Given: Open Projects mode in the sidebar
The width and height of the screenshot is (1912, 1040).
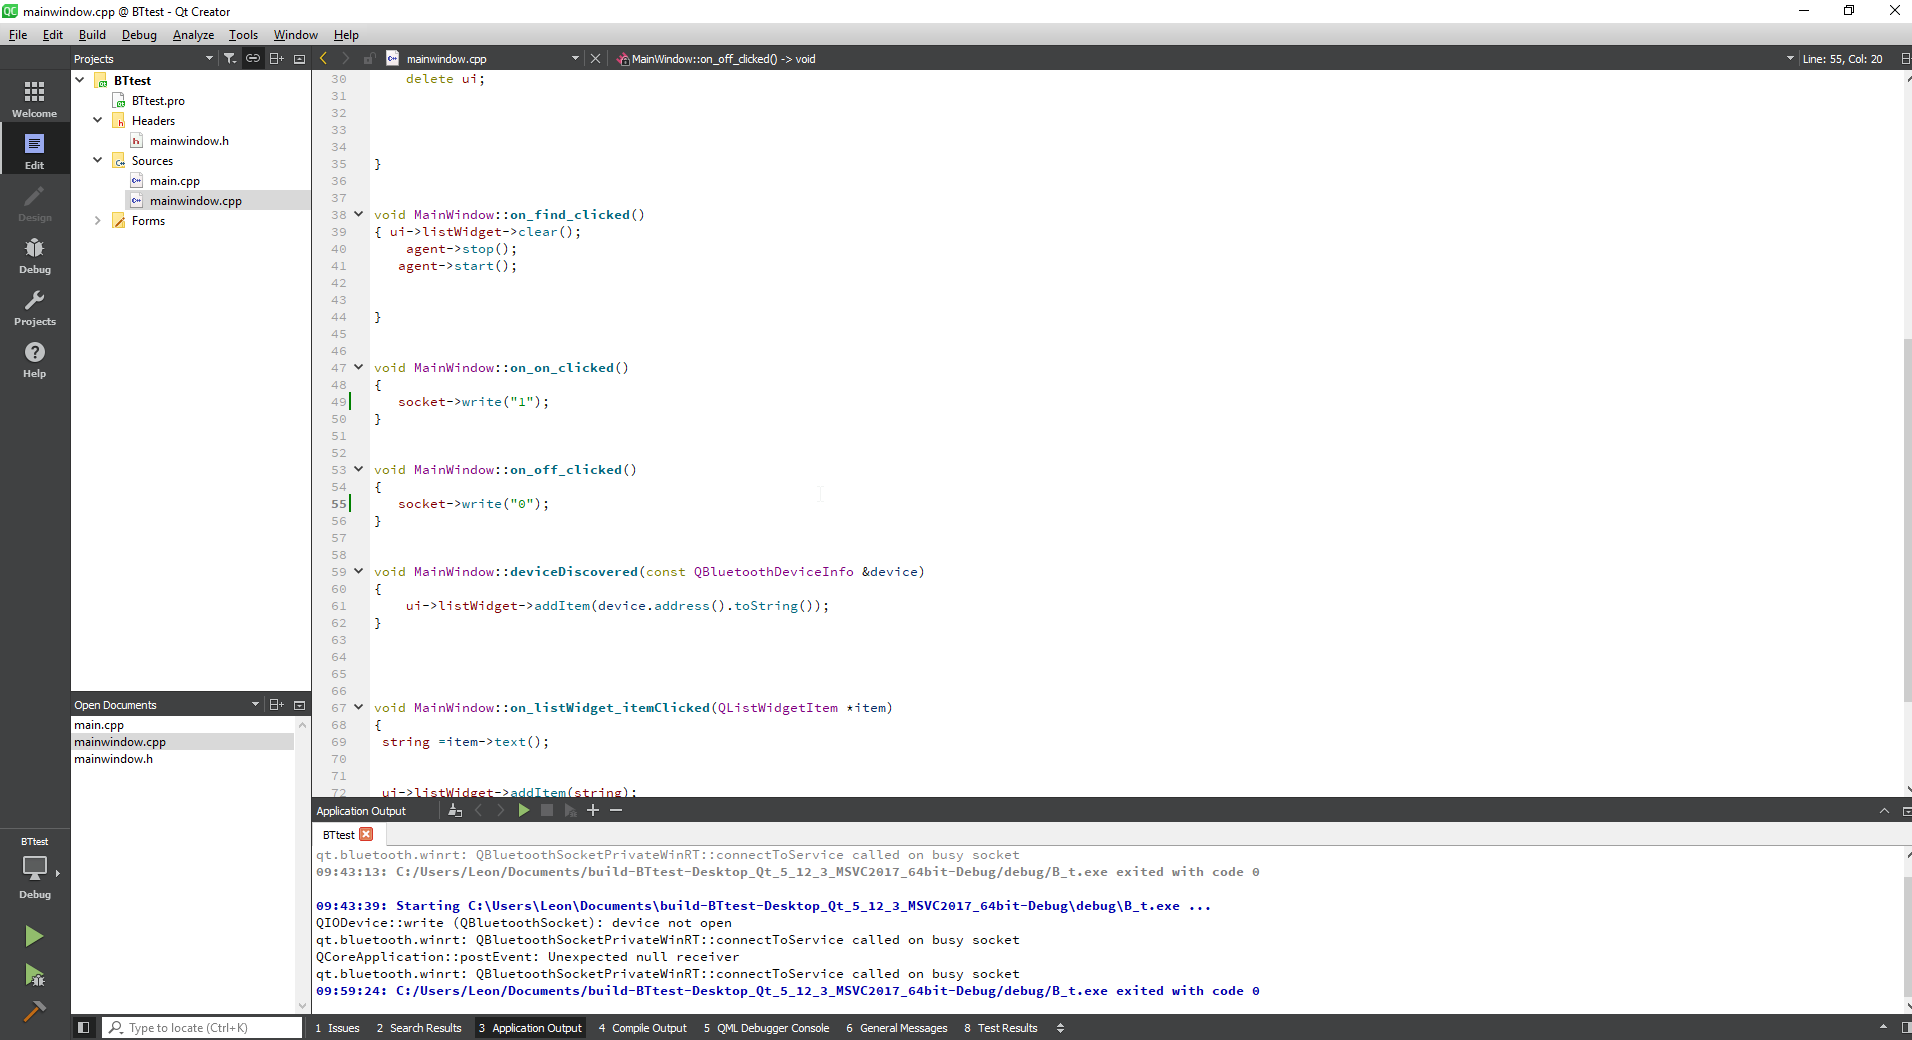Looking at the screenshot, I should tap(35, 307).
